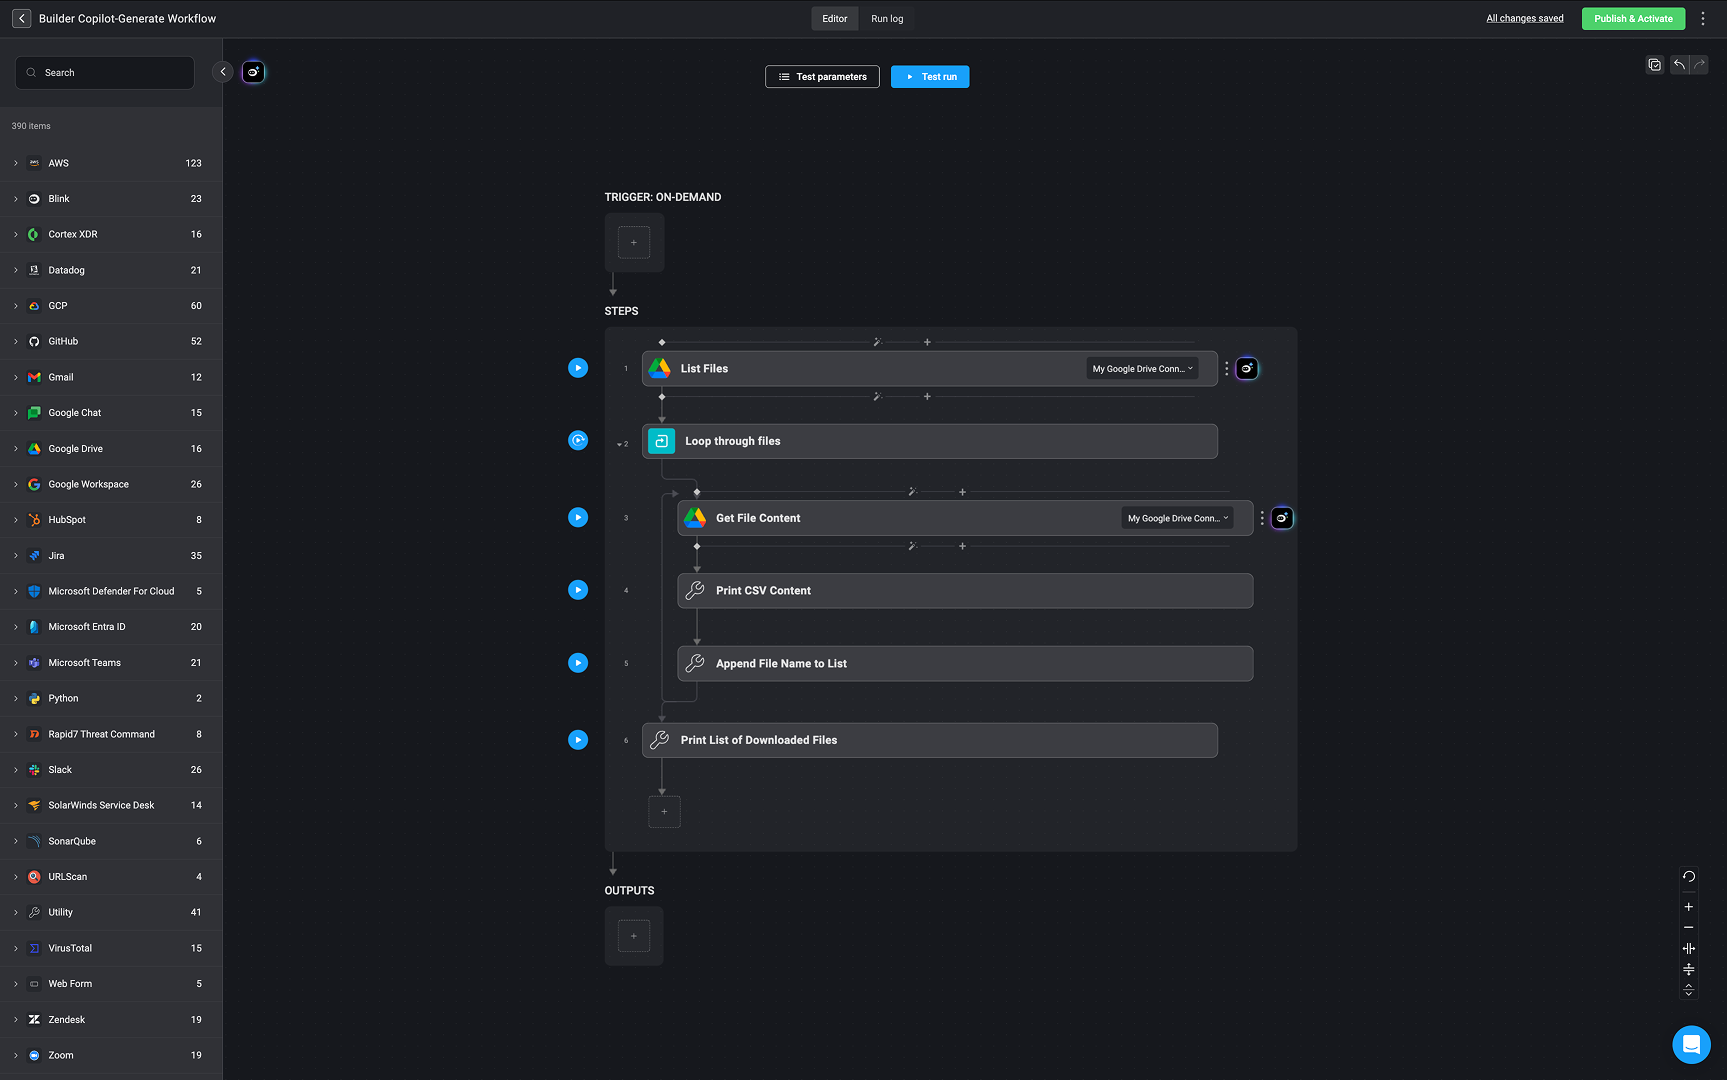The image size is (1727, 1080).
Task: Fit canvas width horizontally
Action: [x=1689, y=948]
